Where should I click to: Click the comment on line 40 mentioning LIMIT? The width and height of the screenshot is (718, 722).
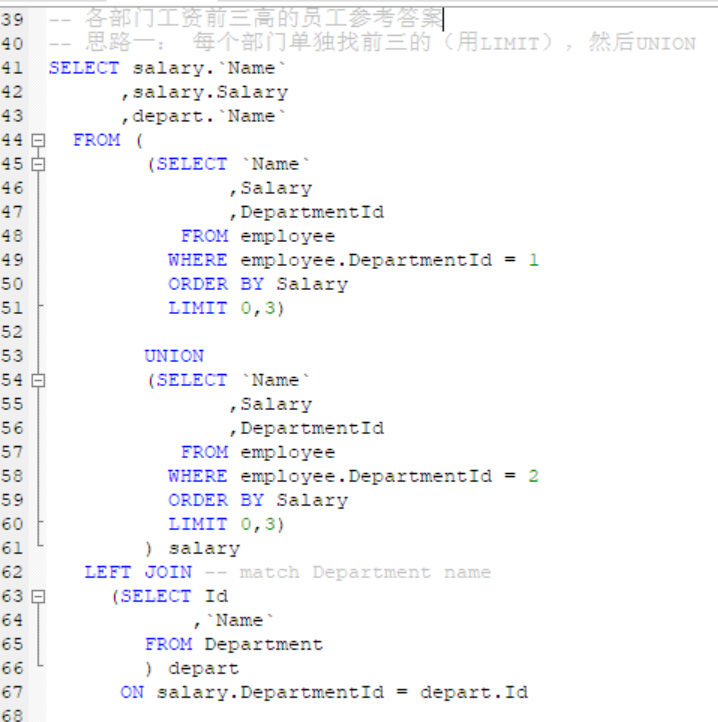372,43
